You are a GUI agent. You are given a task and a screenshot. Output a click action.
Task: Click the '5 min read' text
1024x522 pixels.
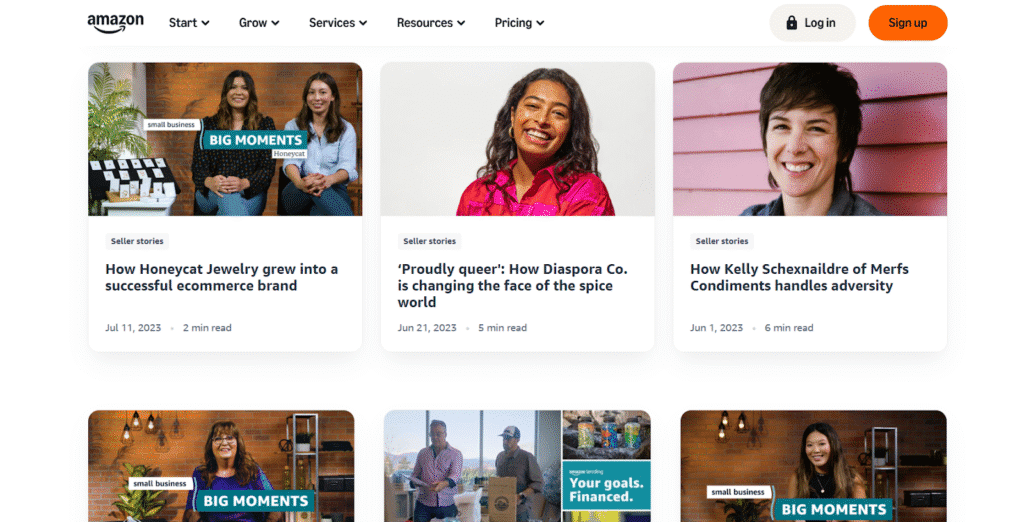(502, 328)
